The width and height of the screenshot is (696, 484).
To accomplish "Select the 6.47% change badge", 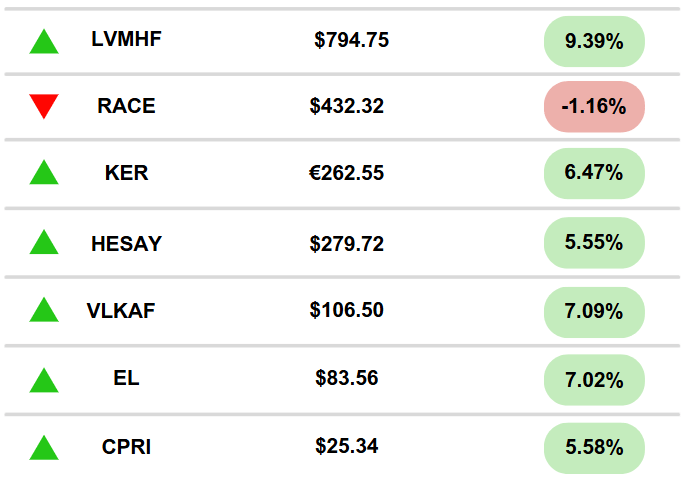I will 594,173.
